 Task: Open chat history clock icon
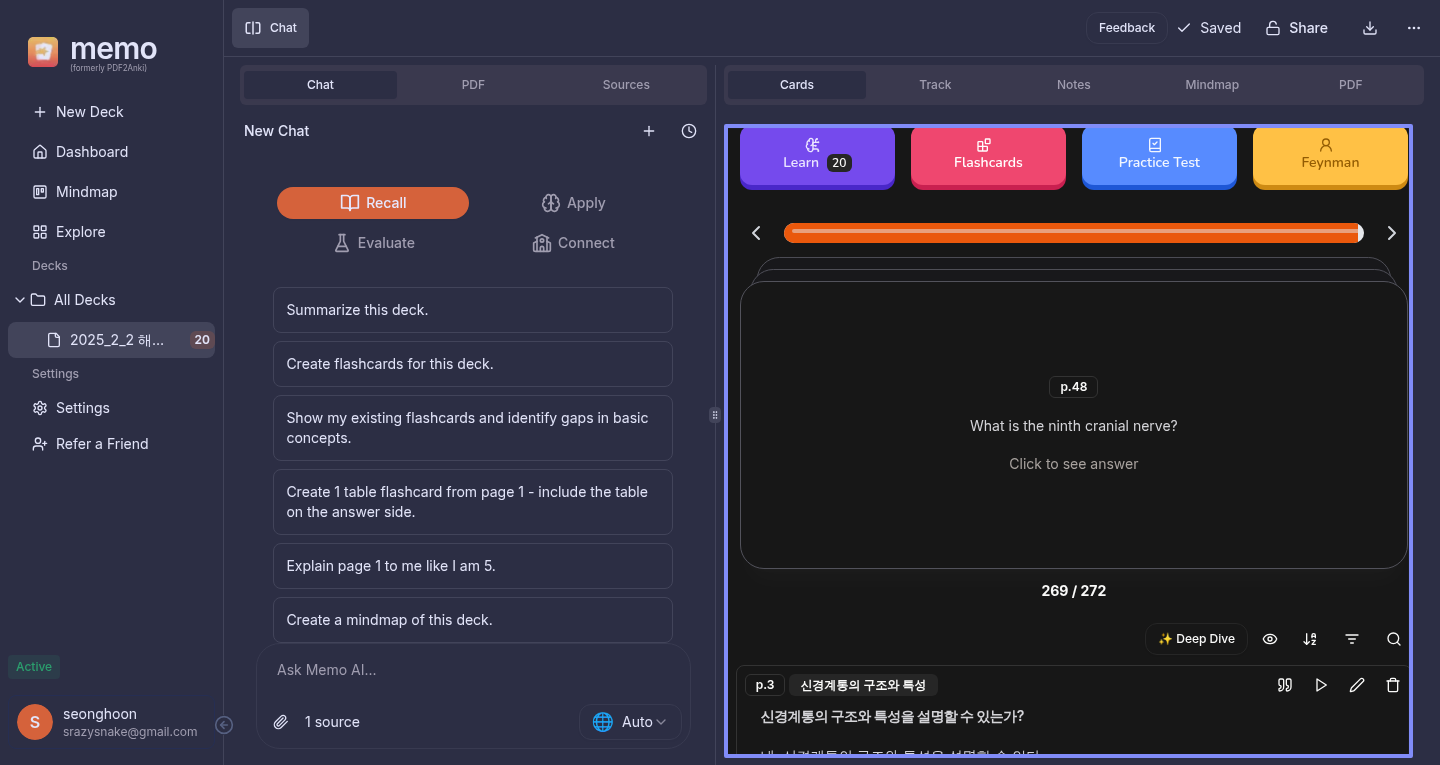[x=689, y=131]
